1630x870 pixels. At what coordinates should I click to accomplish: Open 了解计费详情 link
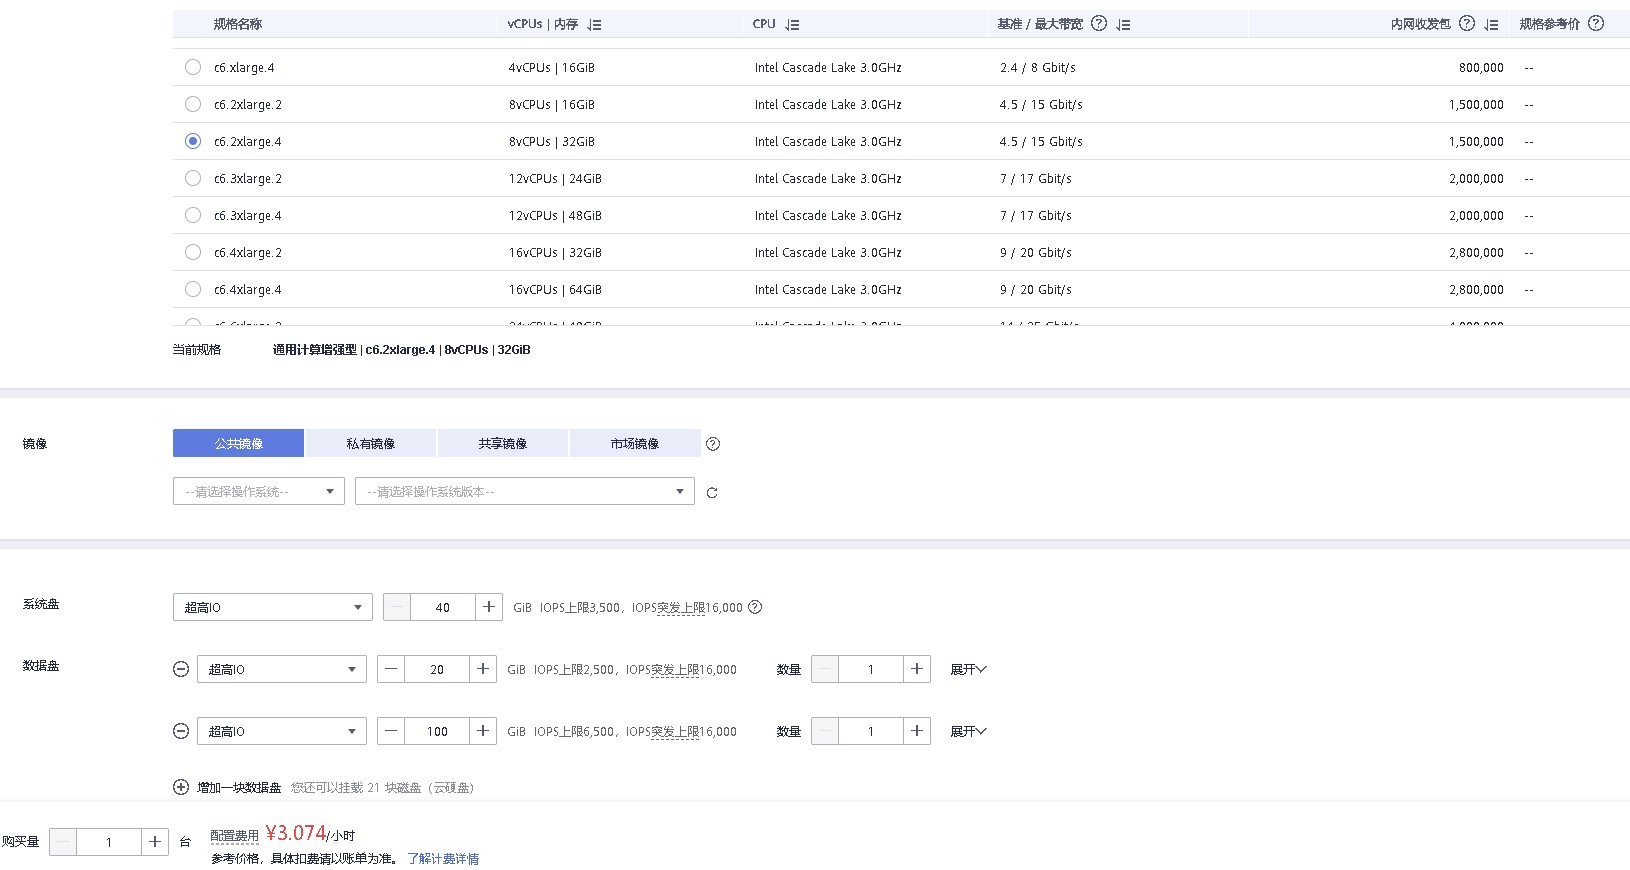coord(443,859)
